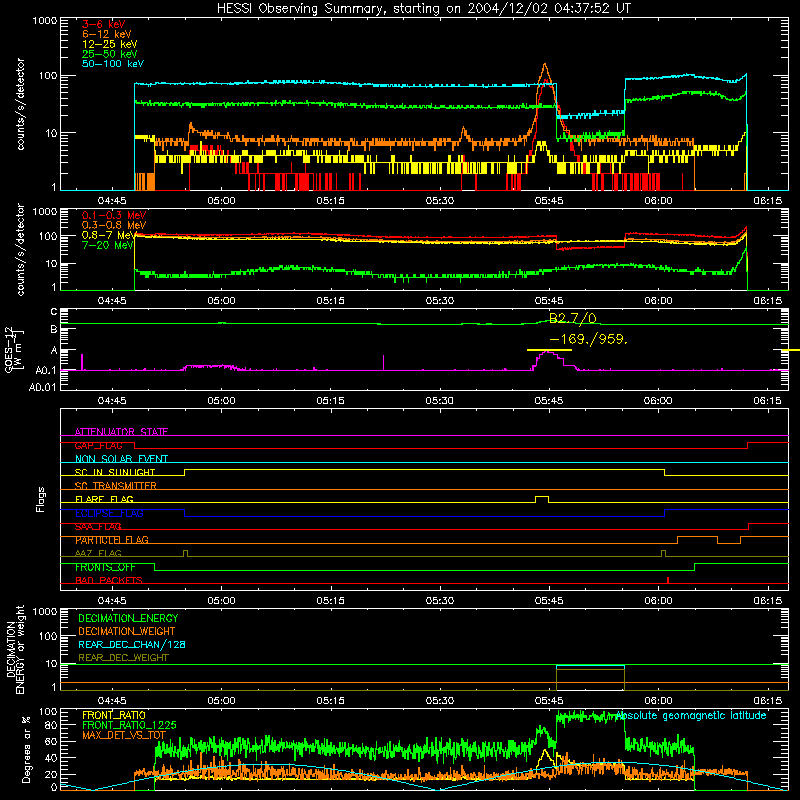The image size is (800, 800).
Task: Click the orange MAX_DET_VS_TOT legend label
Action: point(123,736)
